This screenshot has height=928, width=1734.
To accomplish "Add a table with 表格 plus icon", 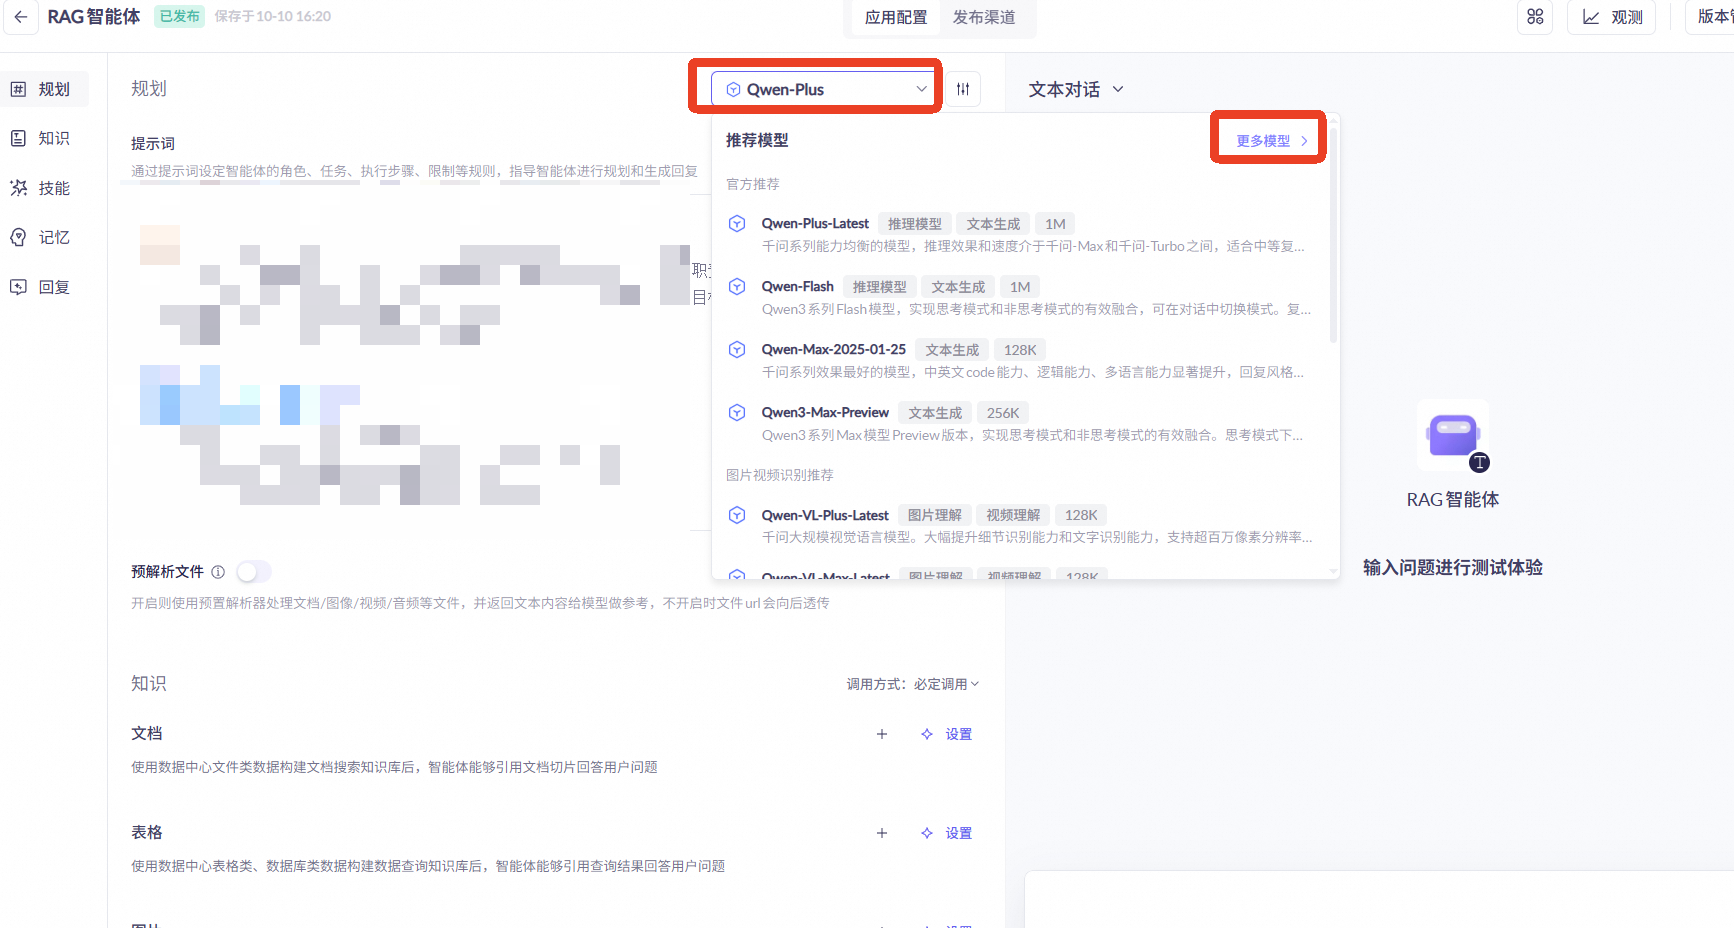I will click(882, 833).
